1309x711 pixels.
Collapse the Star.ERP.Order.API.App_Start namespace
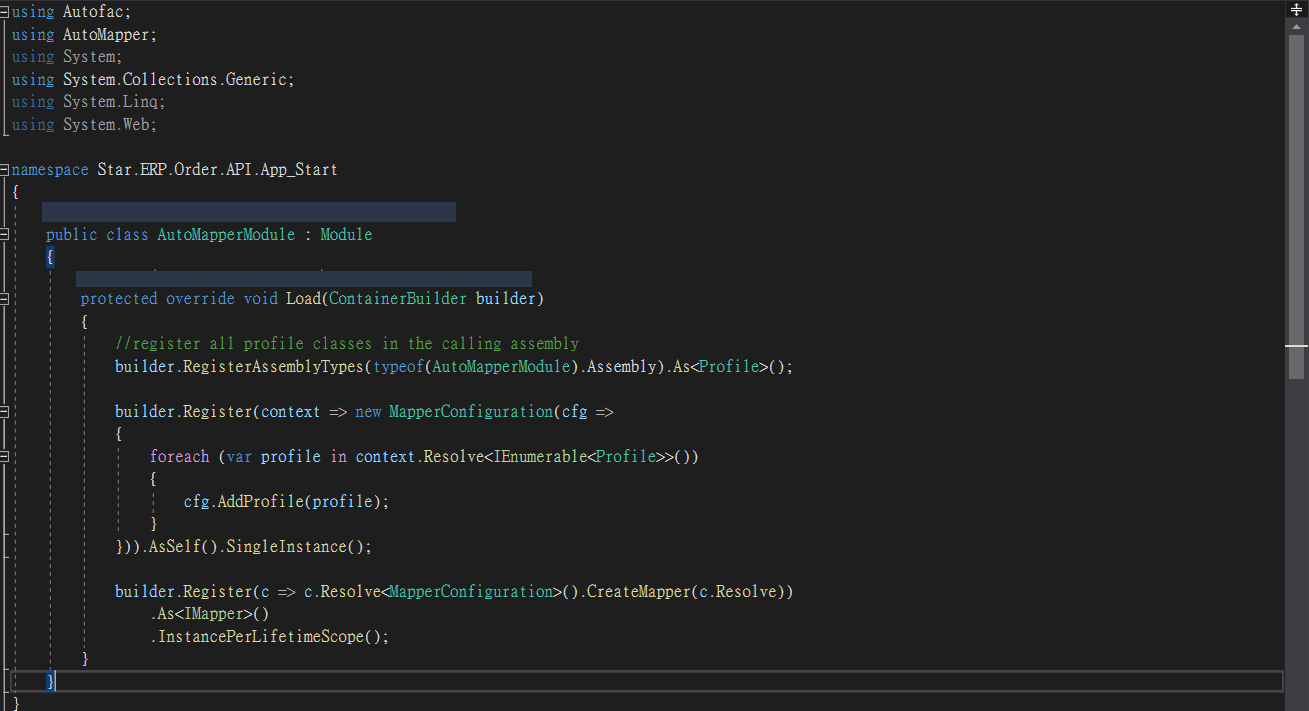(5, 170)
